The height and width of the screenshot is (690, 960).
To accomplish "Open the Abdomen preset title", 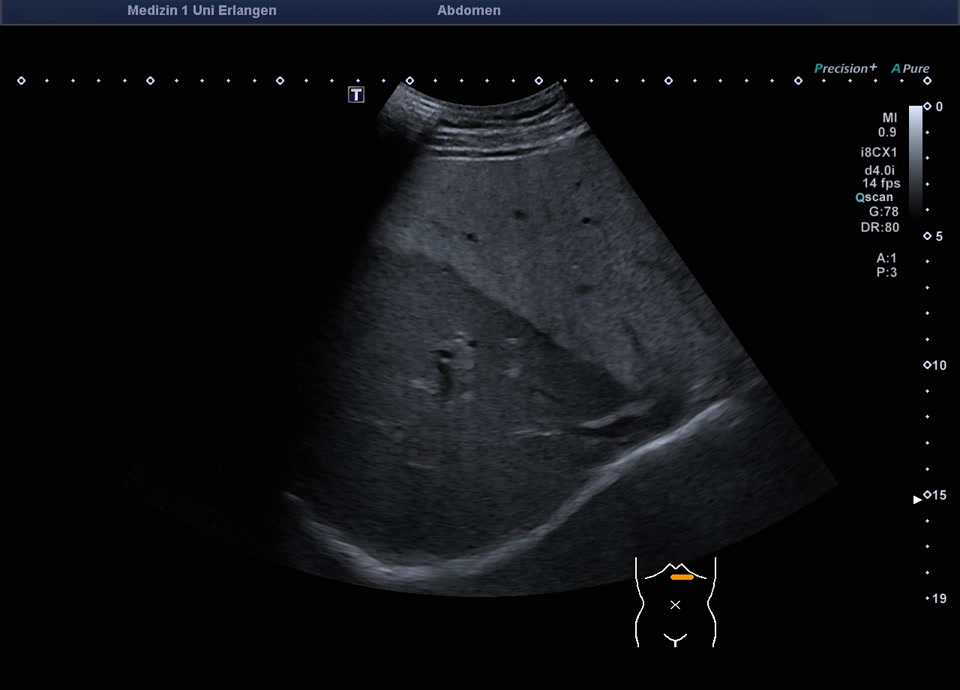I will pos(469,11).
